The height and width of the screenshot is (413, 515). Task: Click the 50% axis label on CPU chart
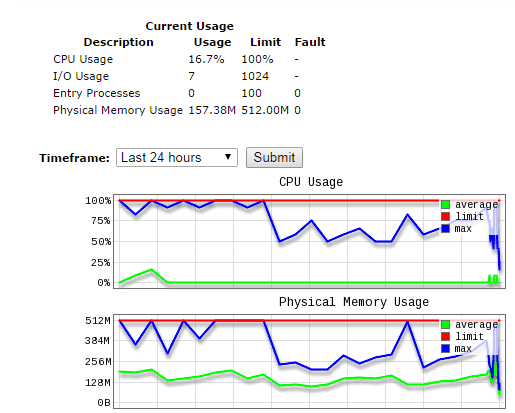pos(101,242)
